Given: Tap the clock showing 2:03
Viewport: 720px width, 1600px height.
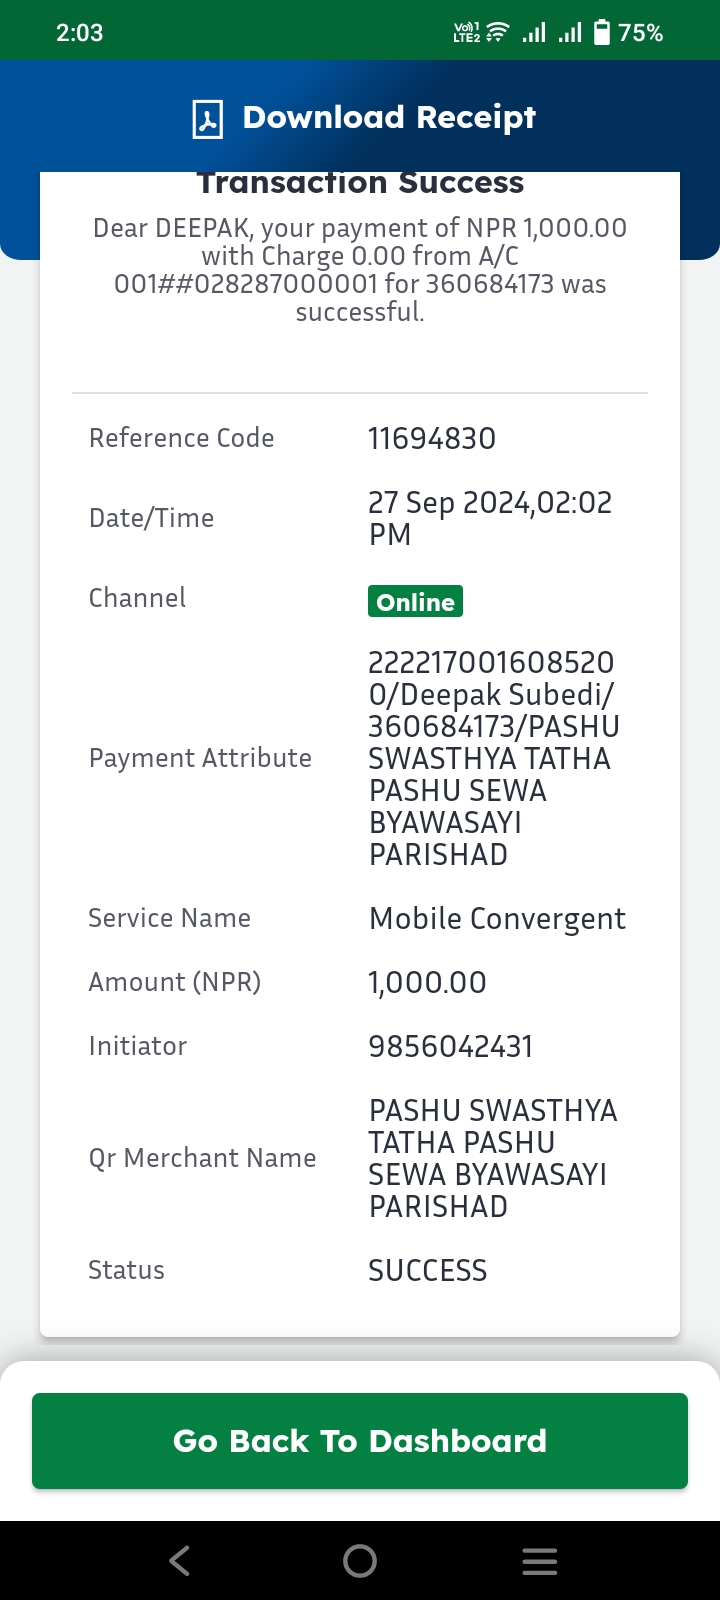Looking at the screenshot, I should tap(80, 33).
